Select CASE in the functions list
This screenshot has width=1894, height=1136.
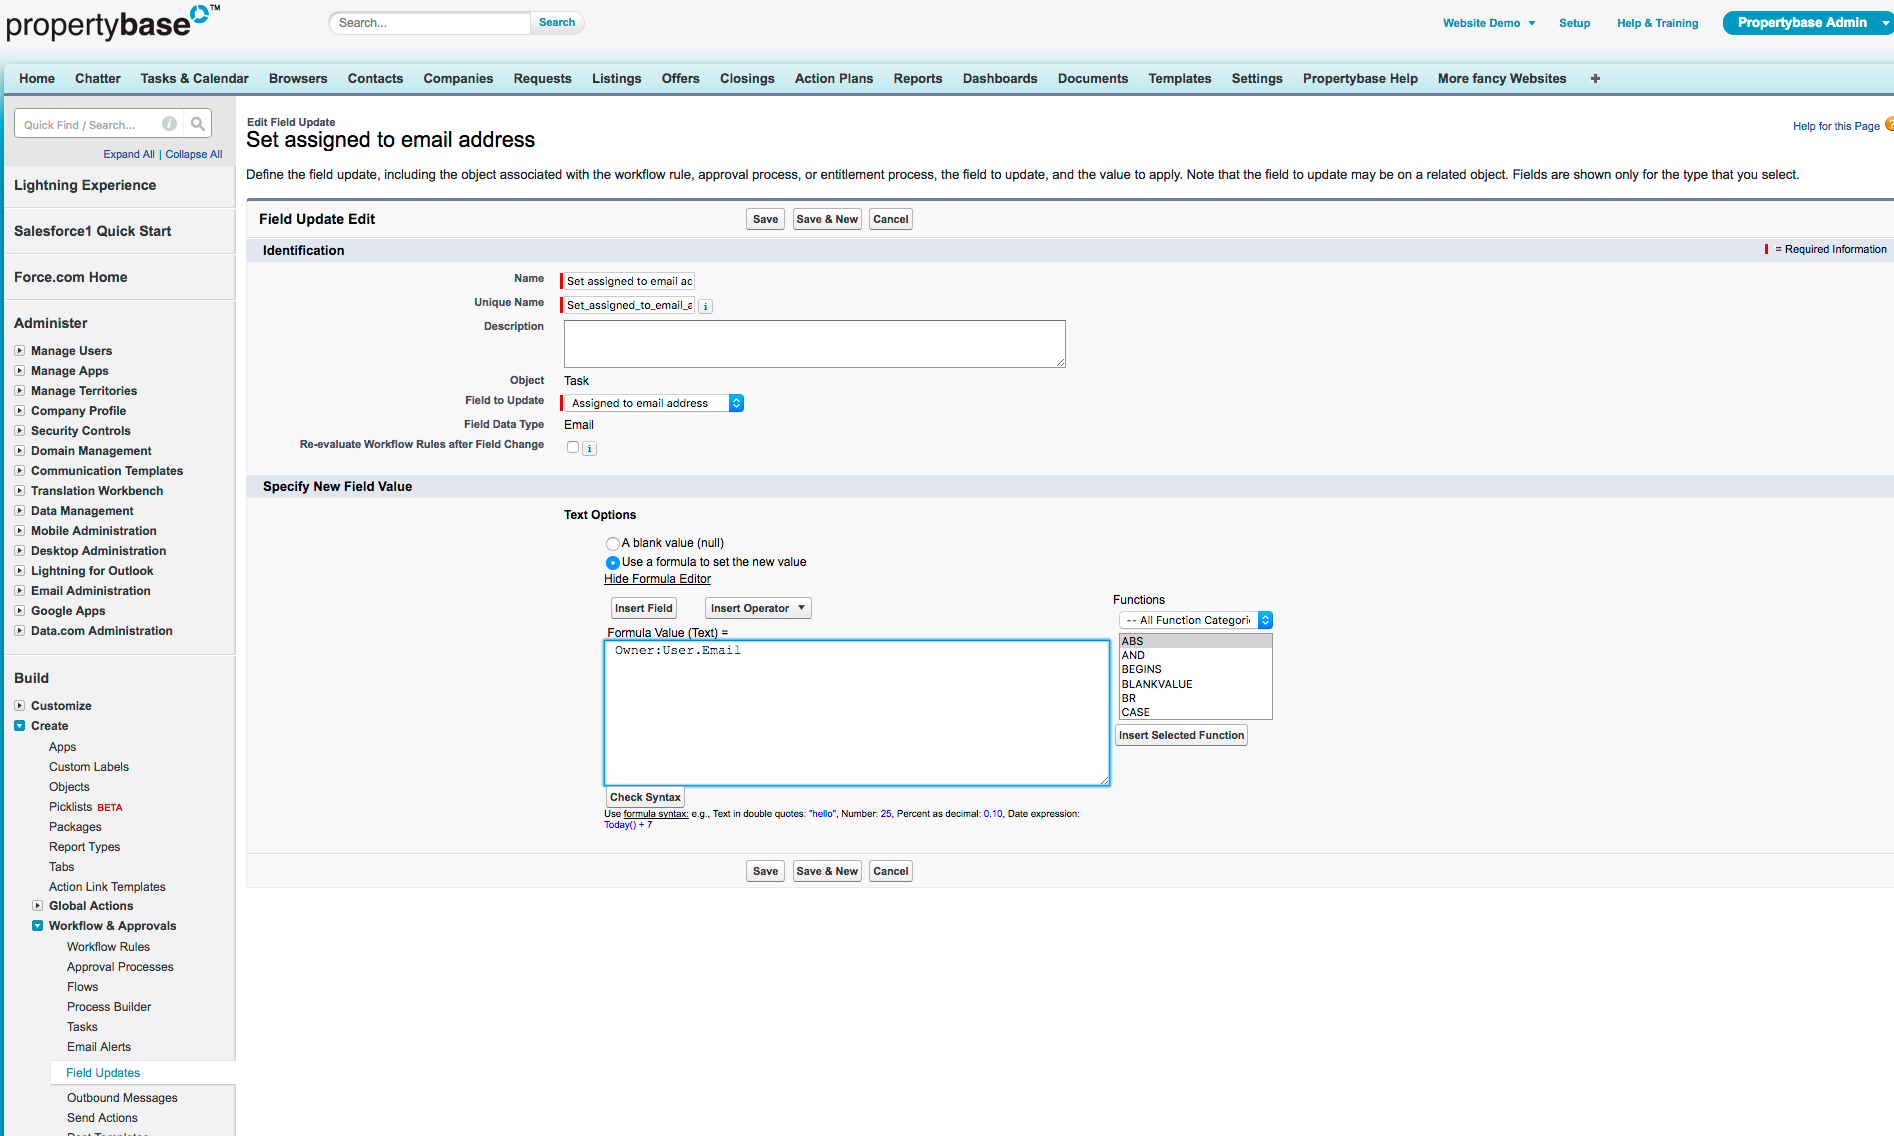1195,712
